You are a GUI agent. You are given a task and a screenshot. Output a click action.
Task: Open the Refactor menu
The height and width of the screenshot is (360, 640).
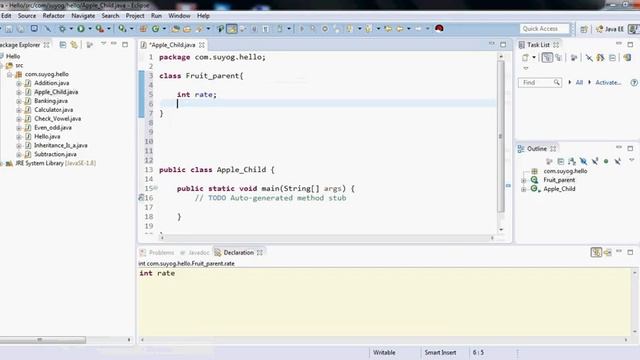[x=53, y=16]
